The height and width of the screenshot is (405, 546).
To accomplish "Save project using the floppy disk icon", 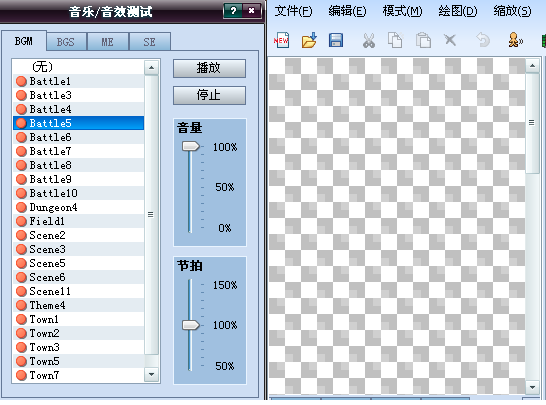I will coord(336,40).
